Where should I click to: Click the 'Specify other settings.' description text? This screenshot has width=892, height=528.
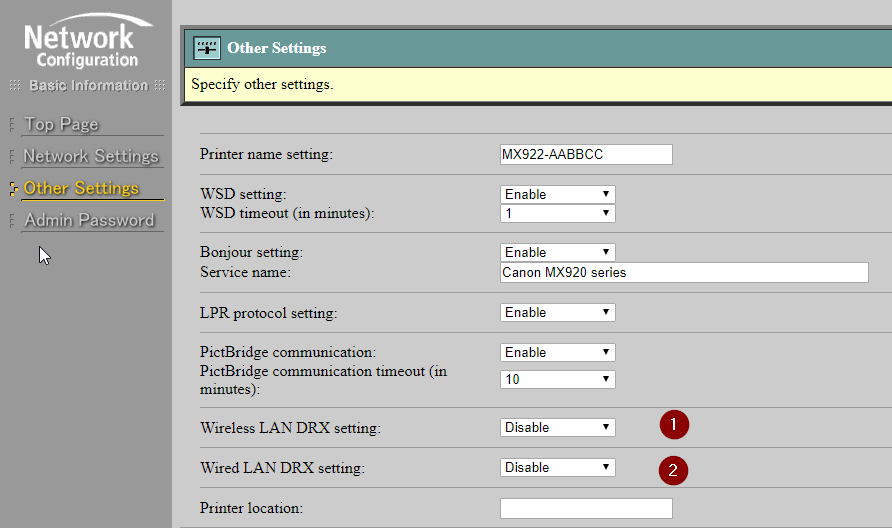tap(262, 84)
